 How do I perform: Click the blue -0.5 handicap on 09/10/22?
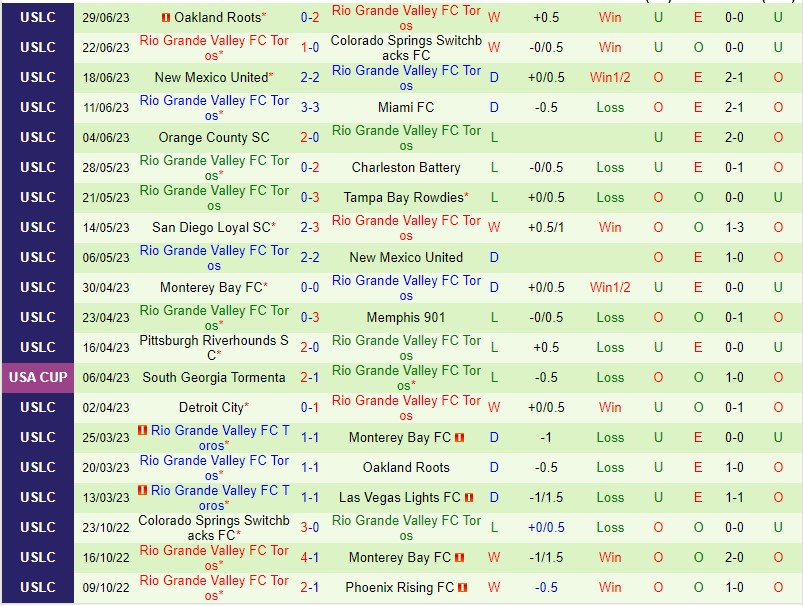point(546,588)
